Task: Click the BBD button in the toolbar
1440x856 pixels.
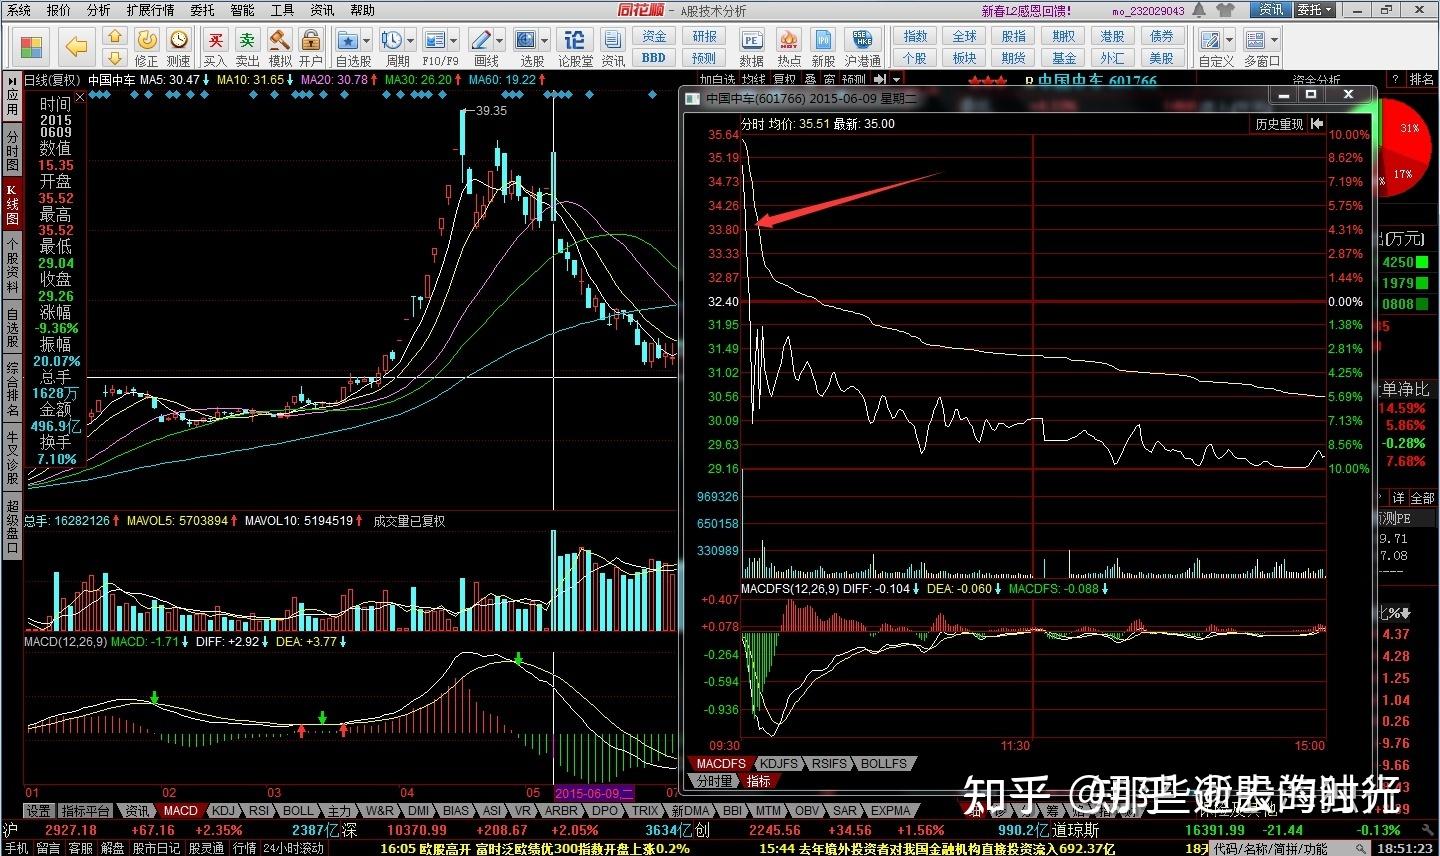Action: [x=654, y=58]
